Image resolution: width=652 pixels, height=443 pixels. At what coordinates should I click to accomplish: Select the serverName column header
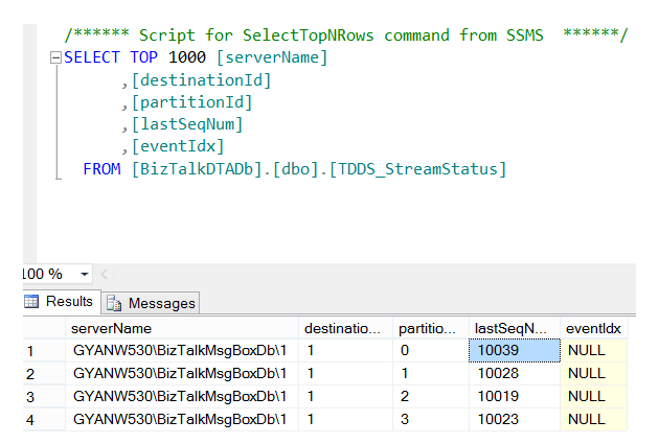click(x=182, y=328)
